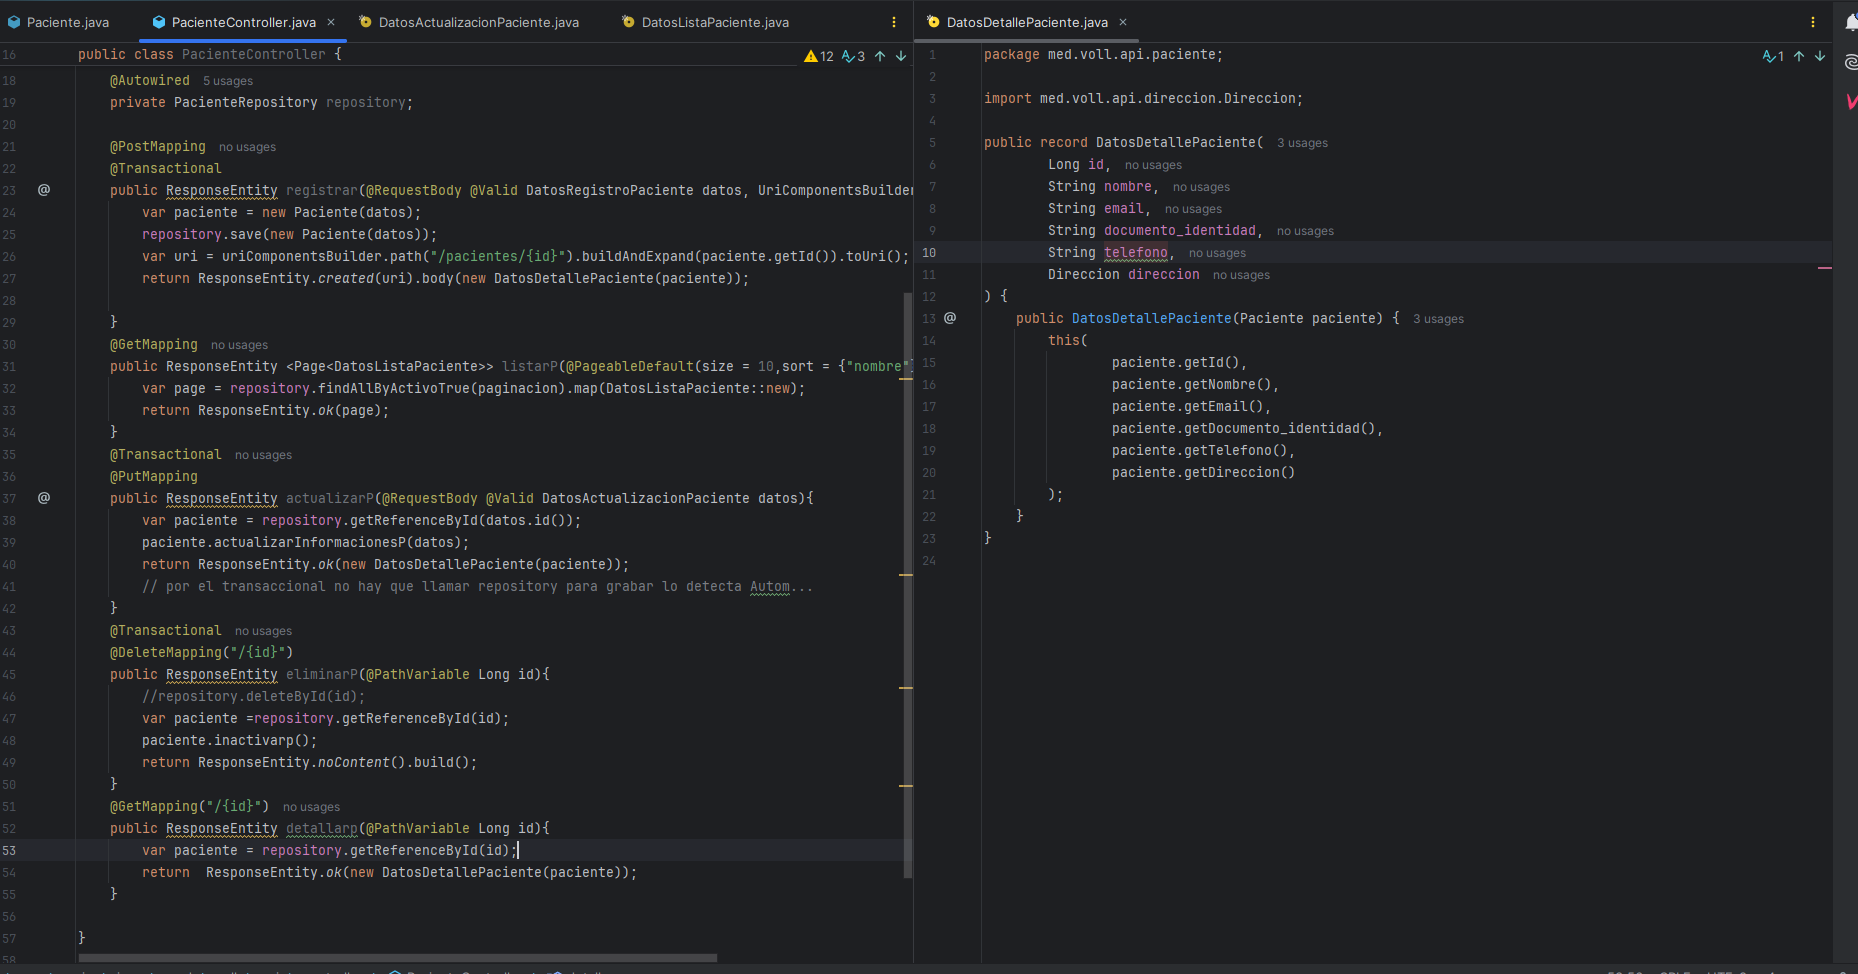This screenshot has height=974, width=1858.
Task: Click 'no usages' hint beside Direccion direccion
Action: (1241, 275)
